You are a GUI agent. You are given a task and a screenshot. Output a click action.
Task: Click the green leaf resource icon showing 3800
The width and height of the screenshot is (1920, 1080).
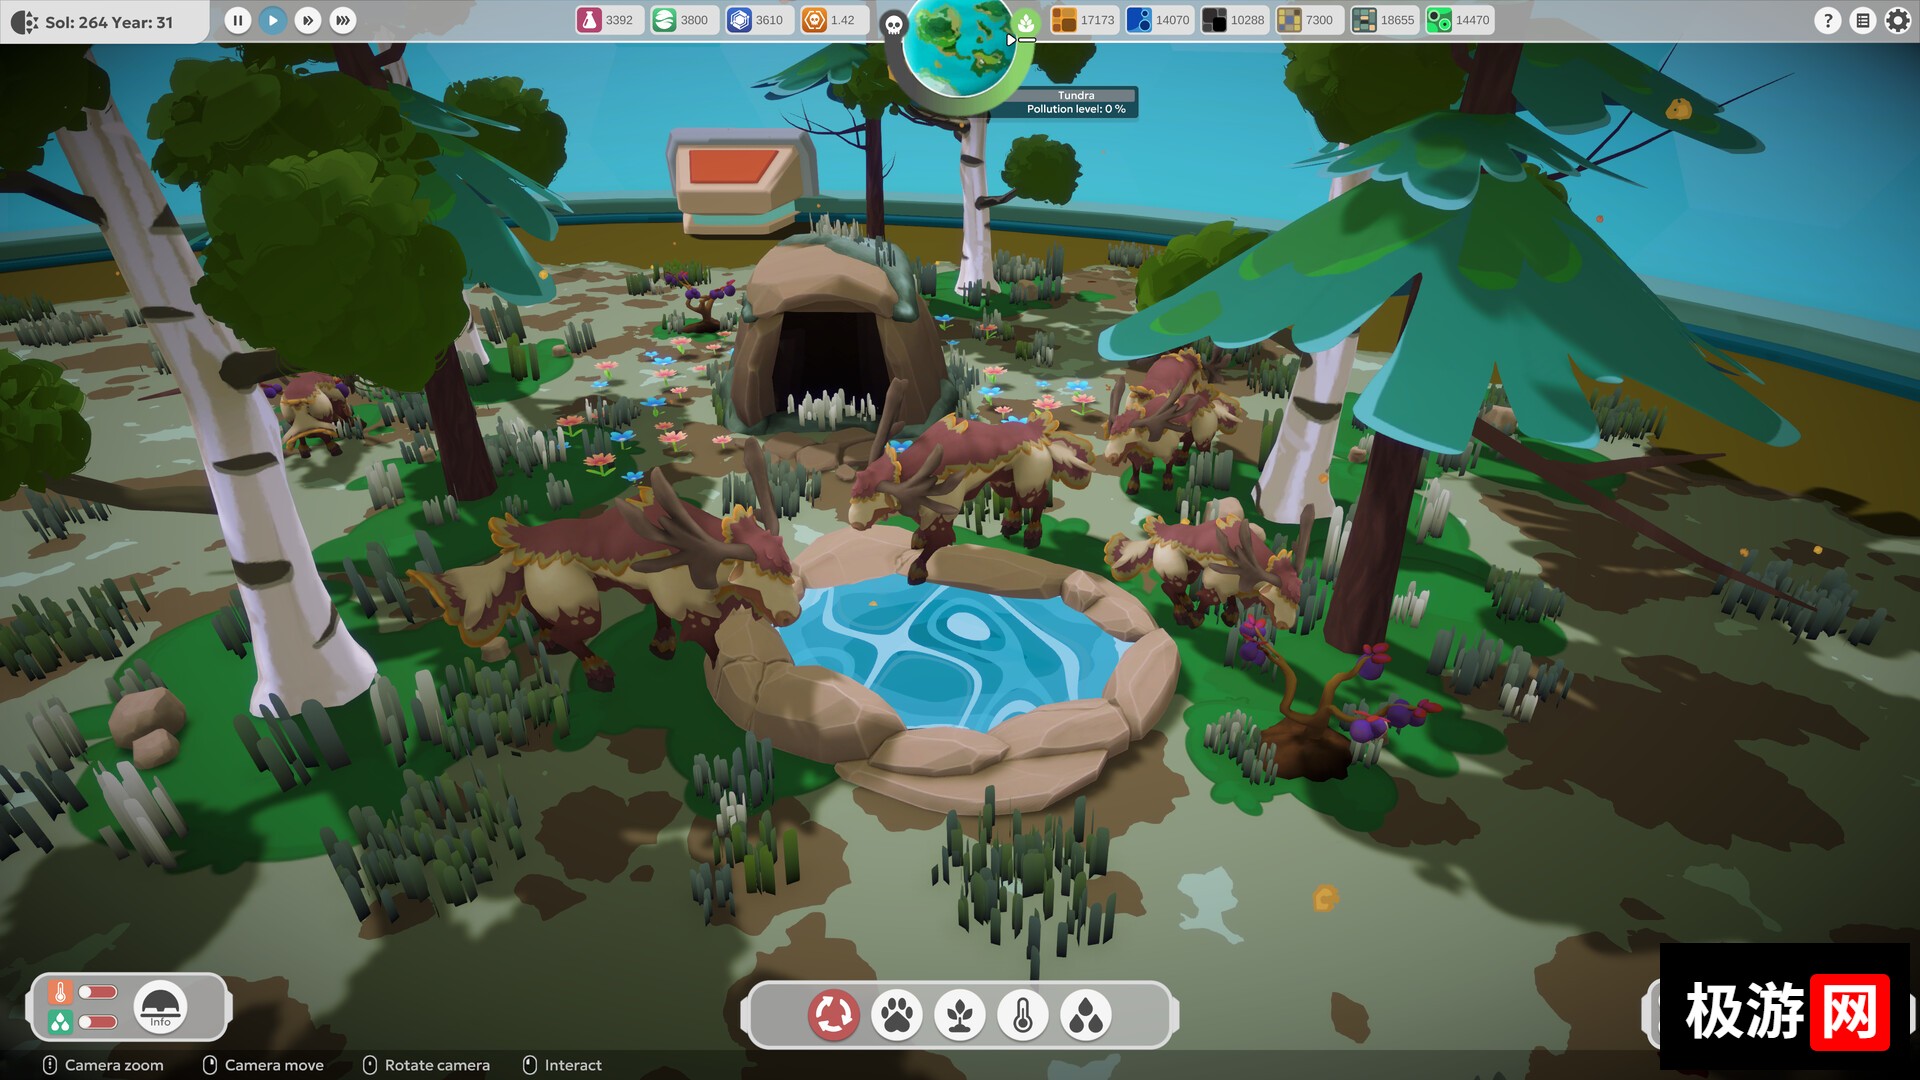coord(664,20)
